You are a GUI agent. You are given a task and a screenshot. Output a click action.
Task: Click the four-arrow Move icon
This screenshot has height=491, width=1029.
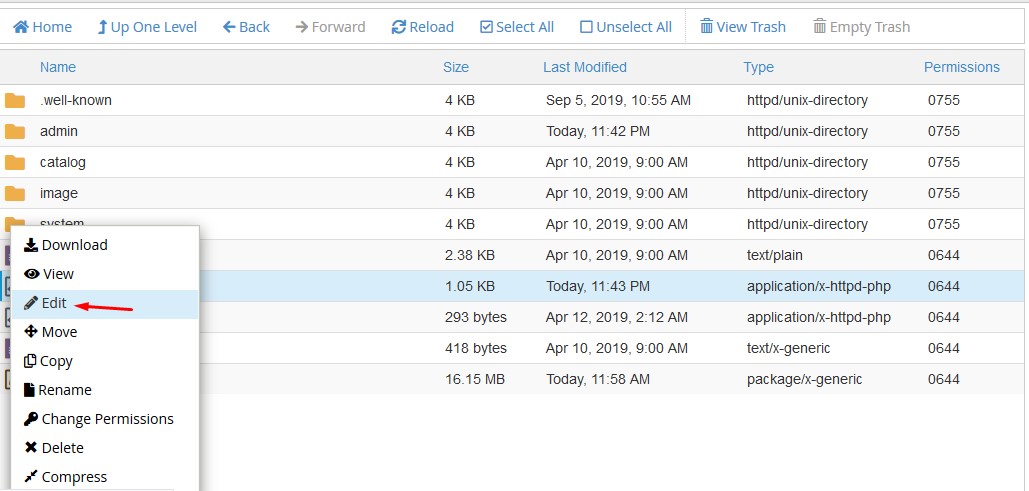click(x=31, y=332)
